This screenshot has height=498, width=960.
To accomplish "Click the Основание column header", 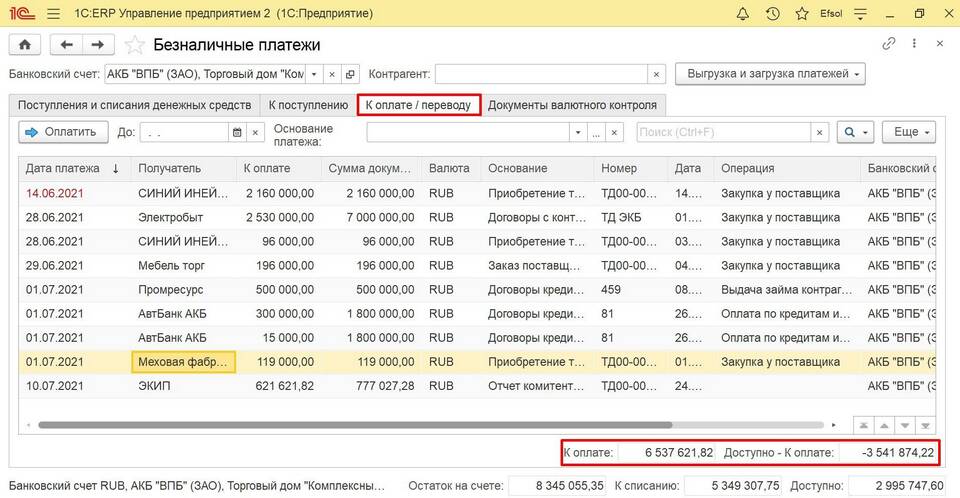I will pyautogui.click(x=537, y=168).
